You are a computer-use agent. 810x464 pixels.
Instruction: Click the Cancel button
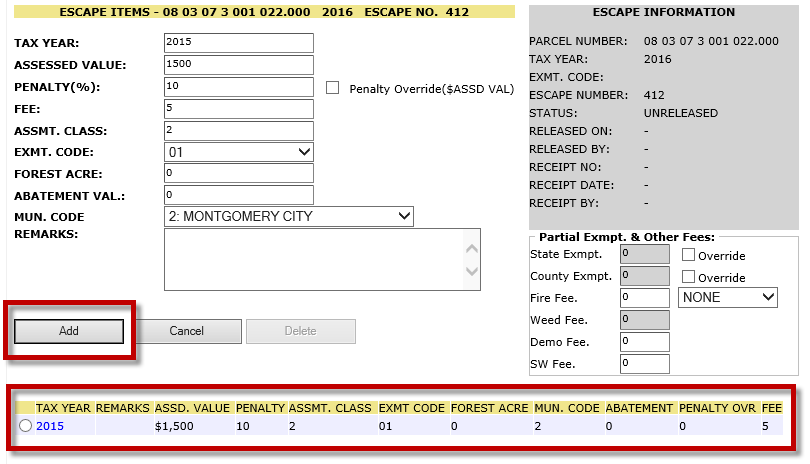[x=186, y=331]
